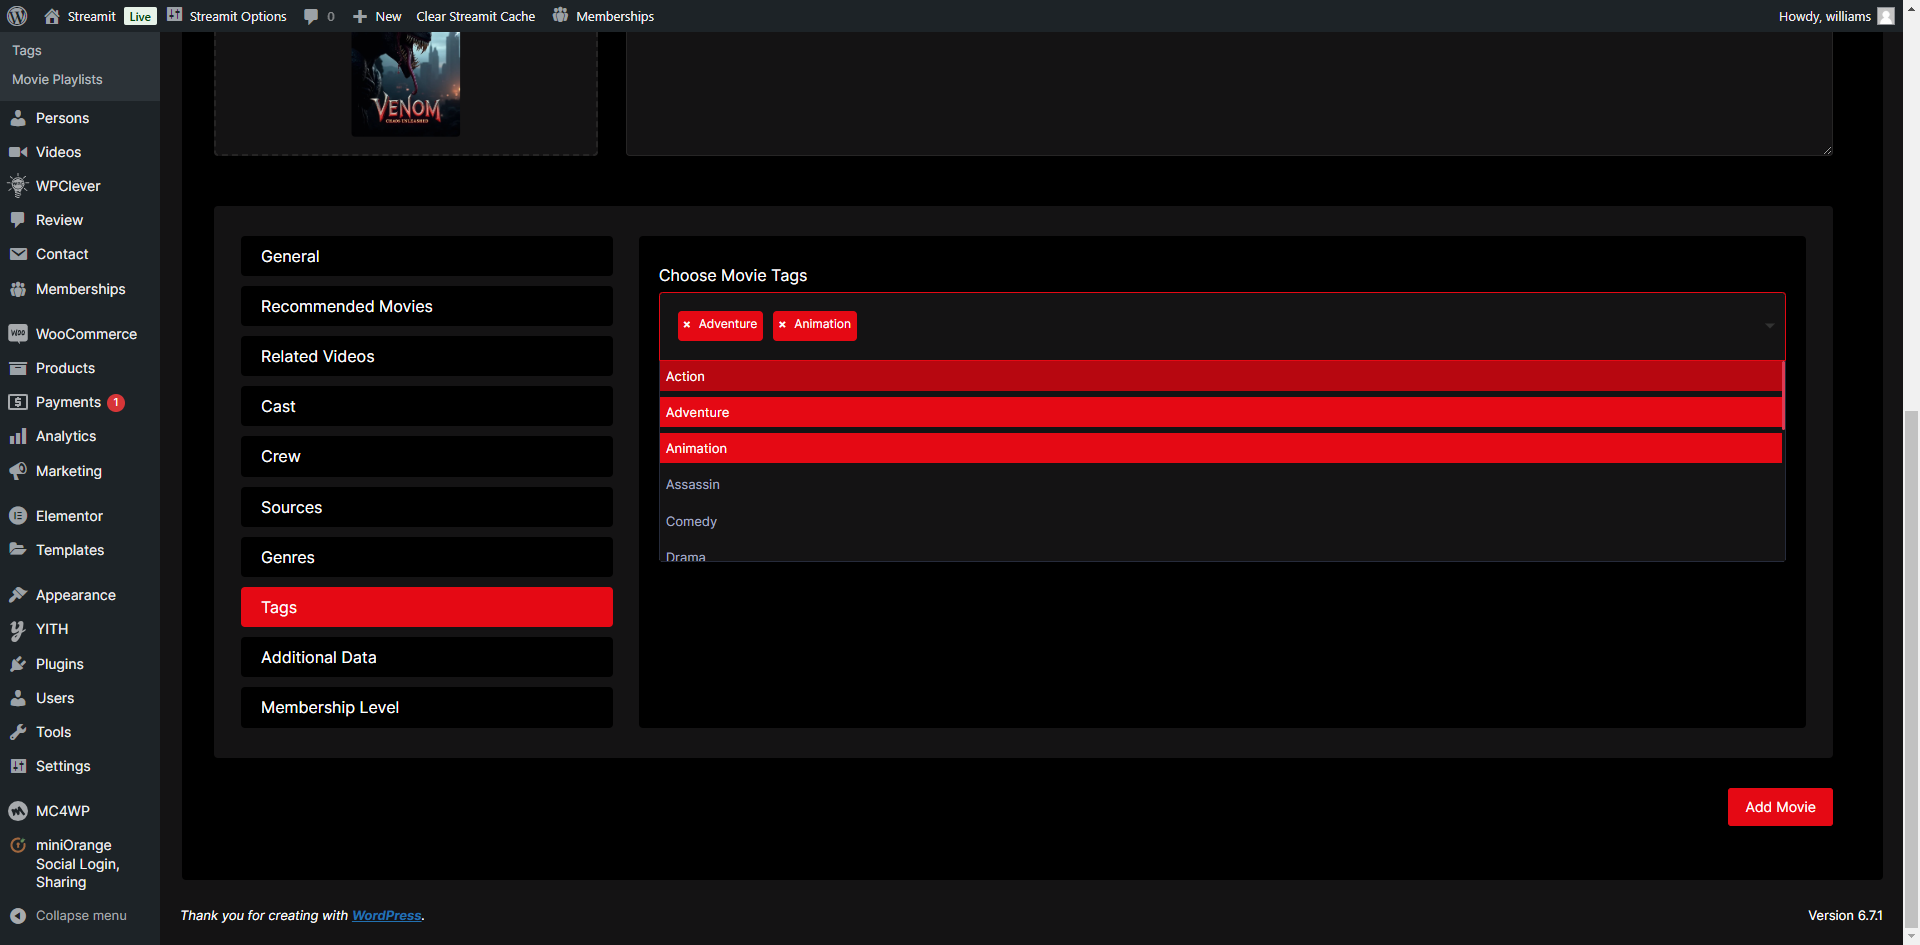1920x945 pixels.
Task: Click Clear Streamit Cache
Action: [x=476, y=16]
